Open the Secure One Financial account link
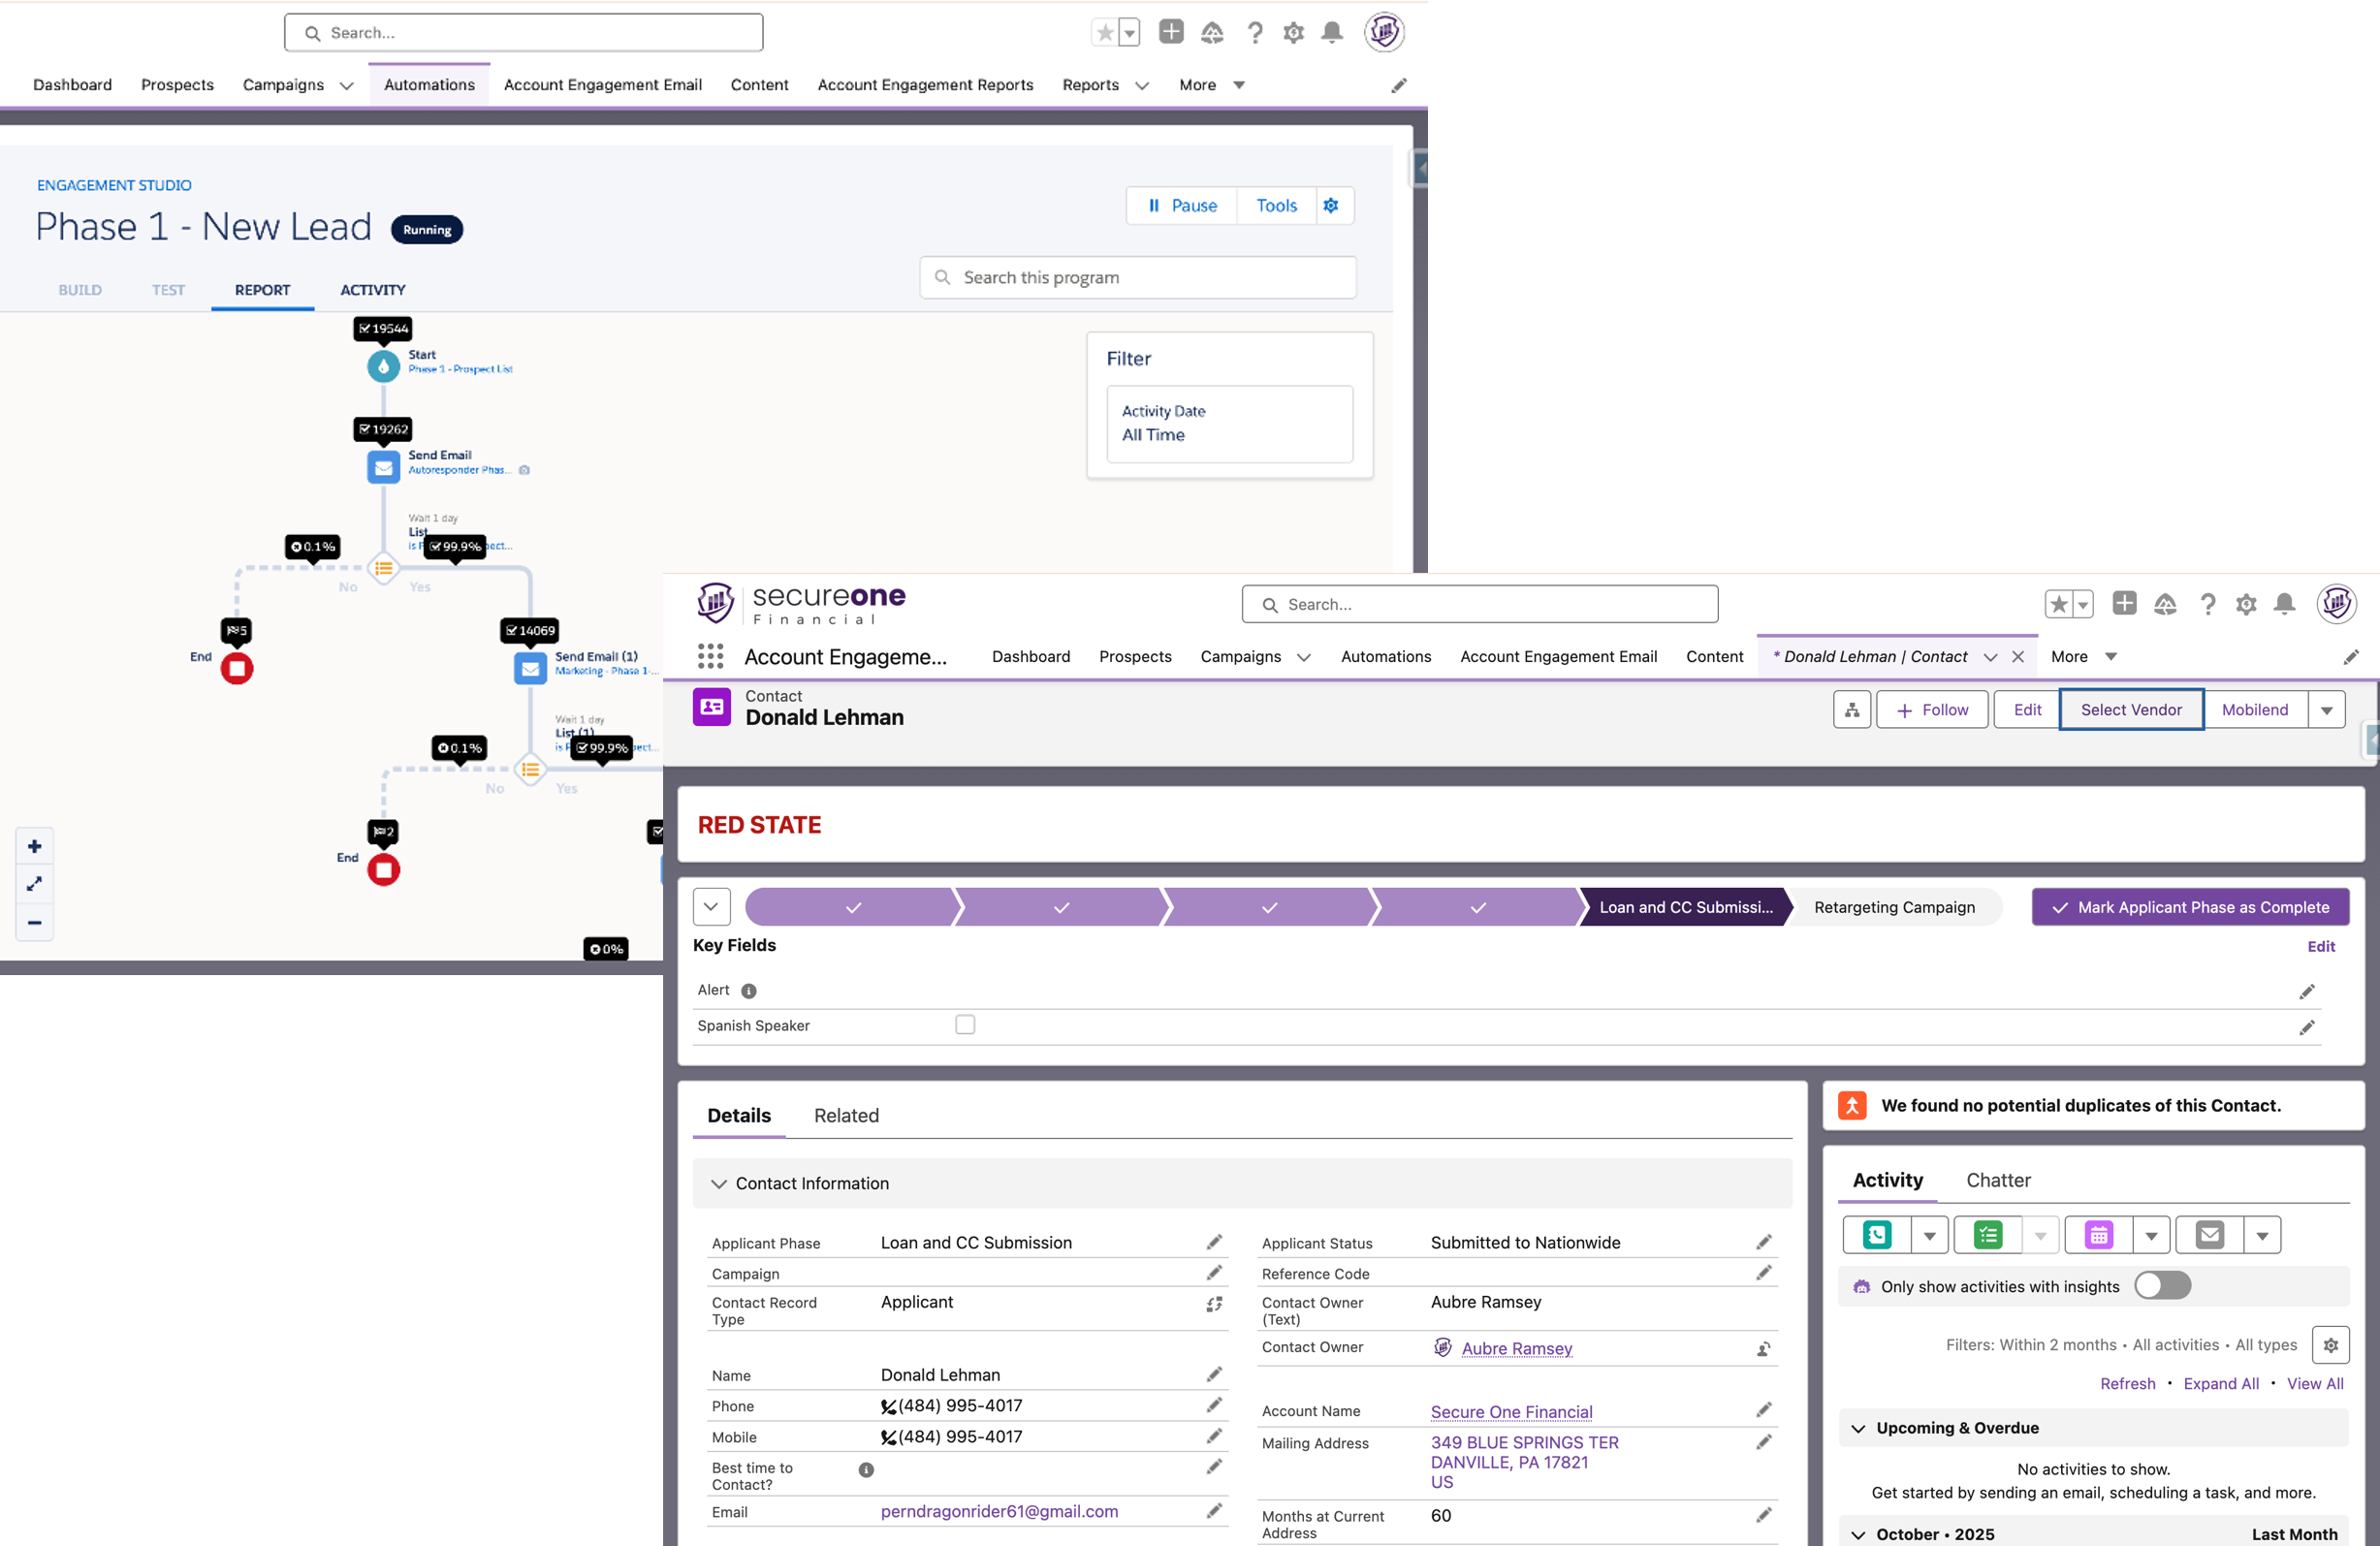This screenshot has height=1546, width=2380. [x=1511, y=1412]
